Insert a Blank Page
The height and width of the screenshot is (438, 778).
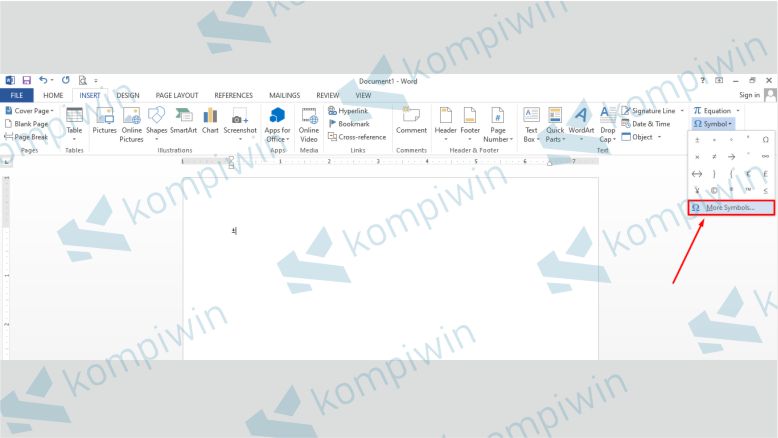(27, 124)
